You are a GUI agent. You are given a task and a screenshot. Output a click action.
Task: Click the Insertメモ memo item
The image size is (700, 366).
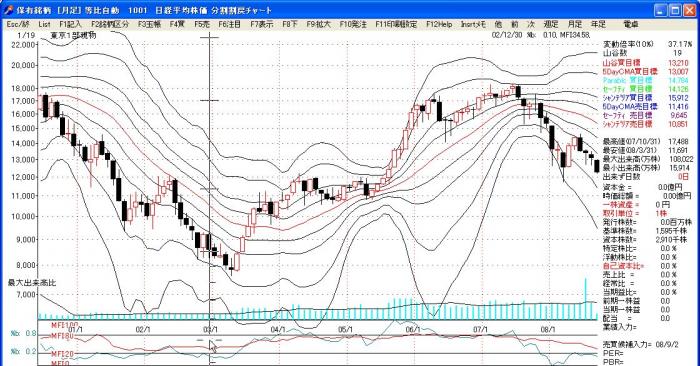pos(473,24)
